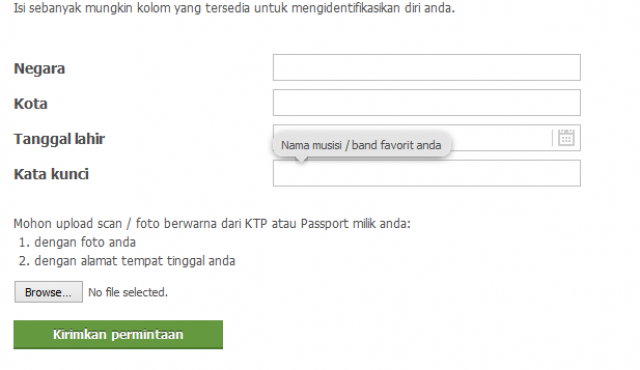Click the Negara text field

[427, 67]
